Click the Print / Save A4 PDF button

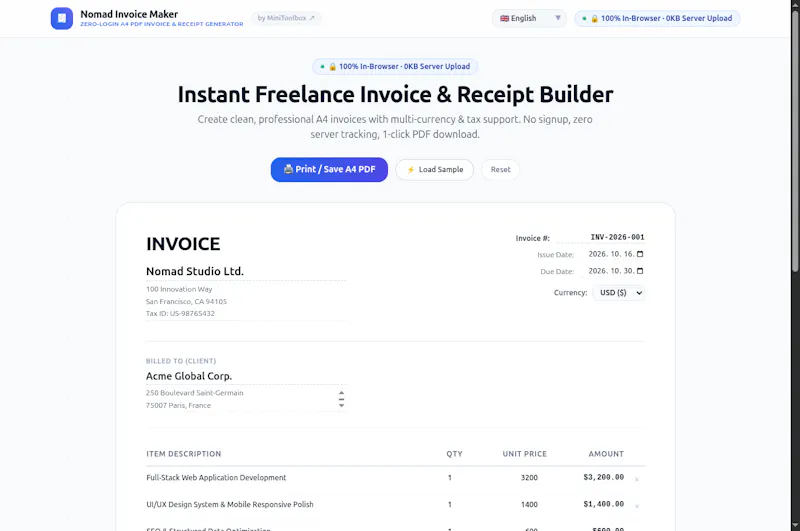click(x=329, y=169)
